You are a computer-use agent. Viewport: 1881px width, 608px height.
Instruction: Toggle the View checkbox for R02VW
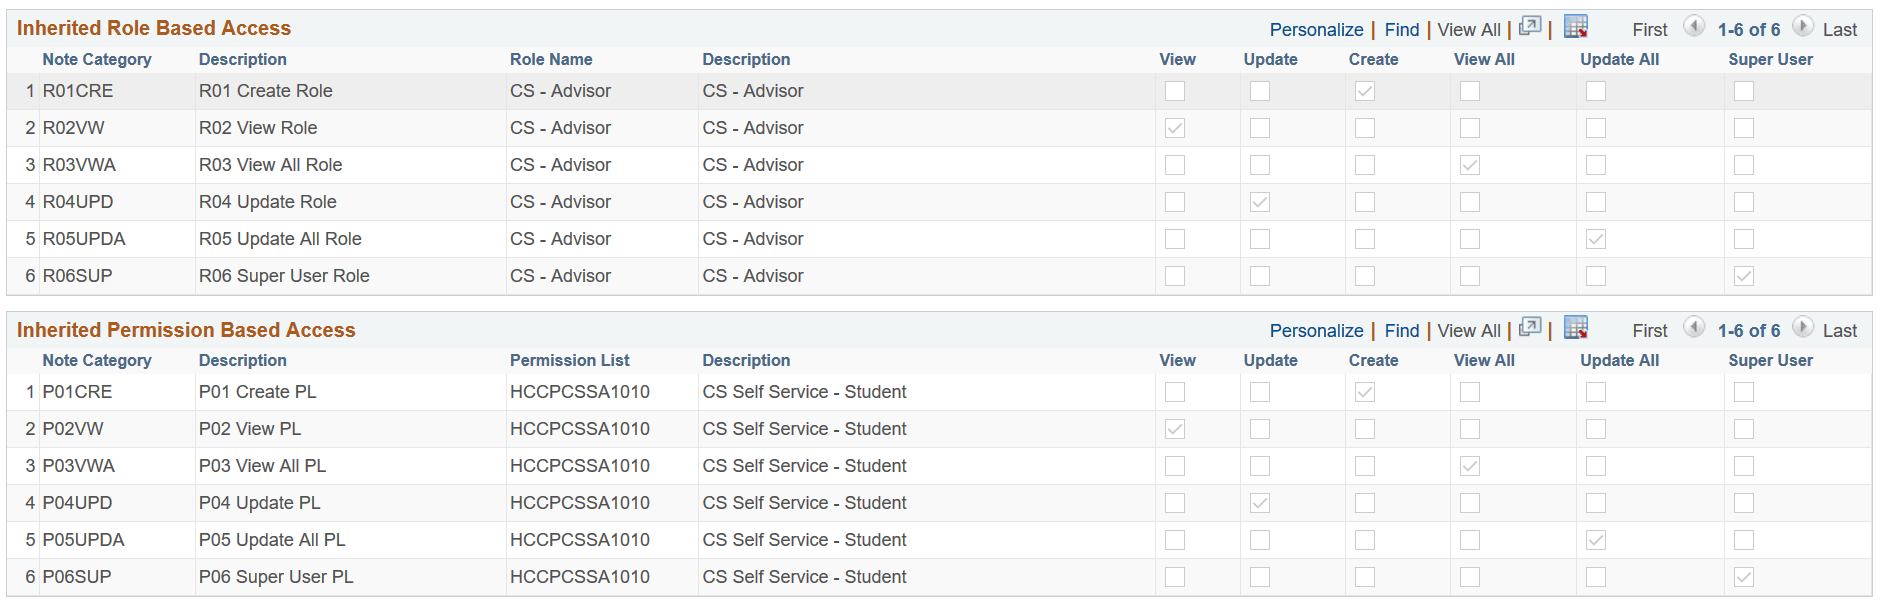point(1174,127)
